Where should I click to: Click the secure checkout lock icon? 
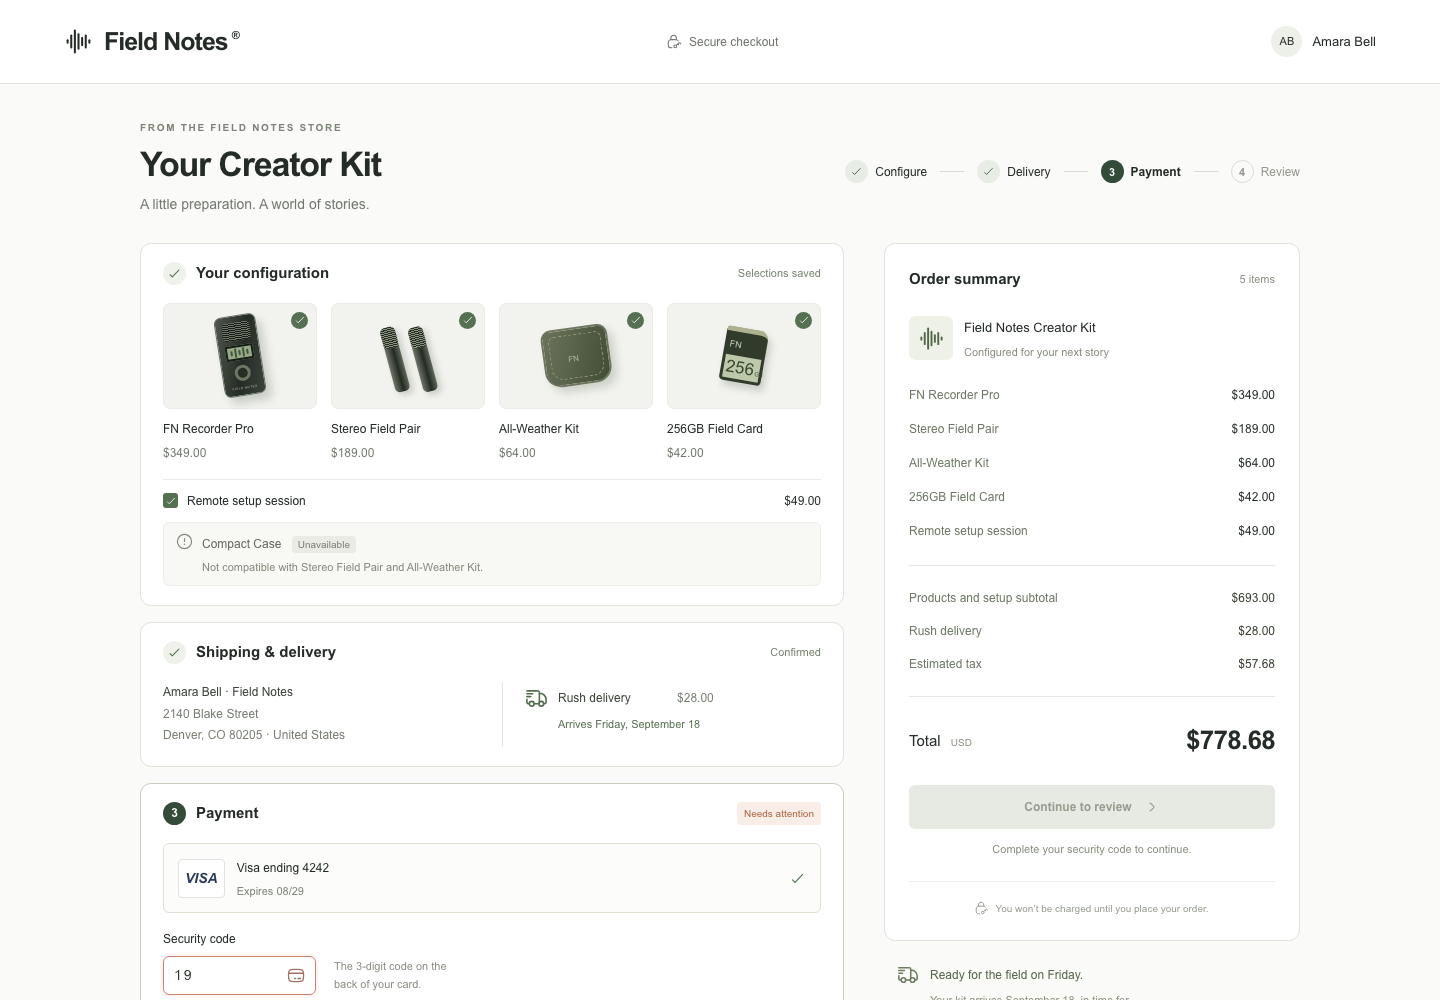point(674,42)
